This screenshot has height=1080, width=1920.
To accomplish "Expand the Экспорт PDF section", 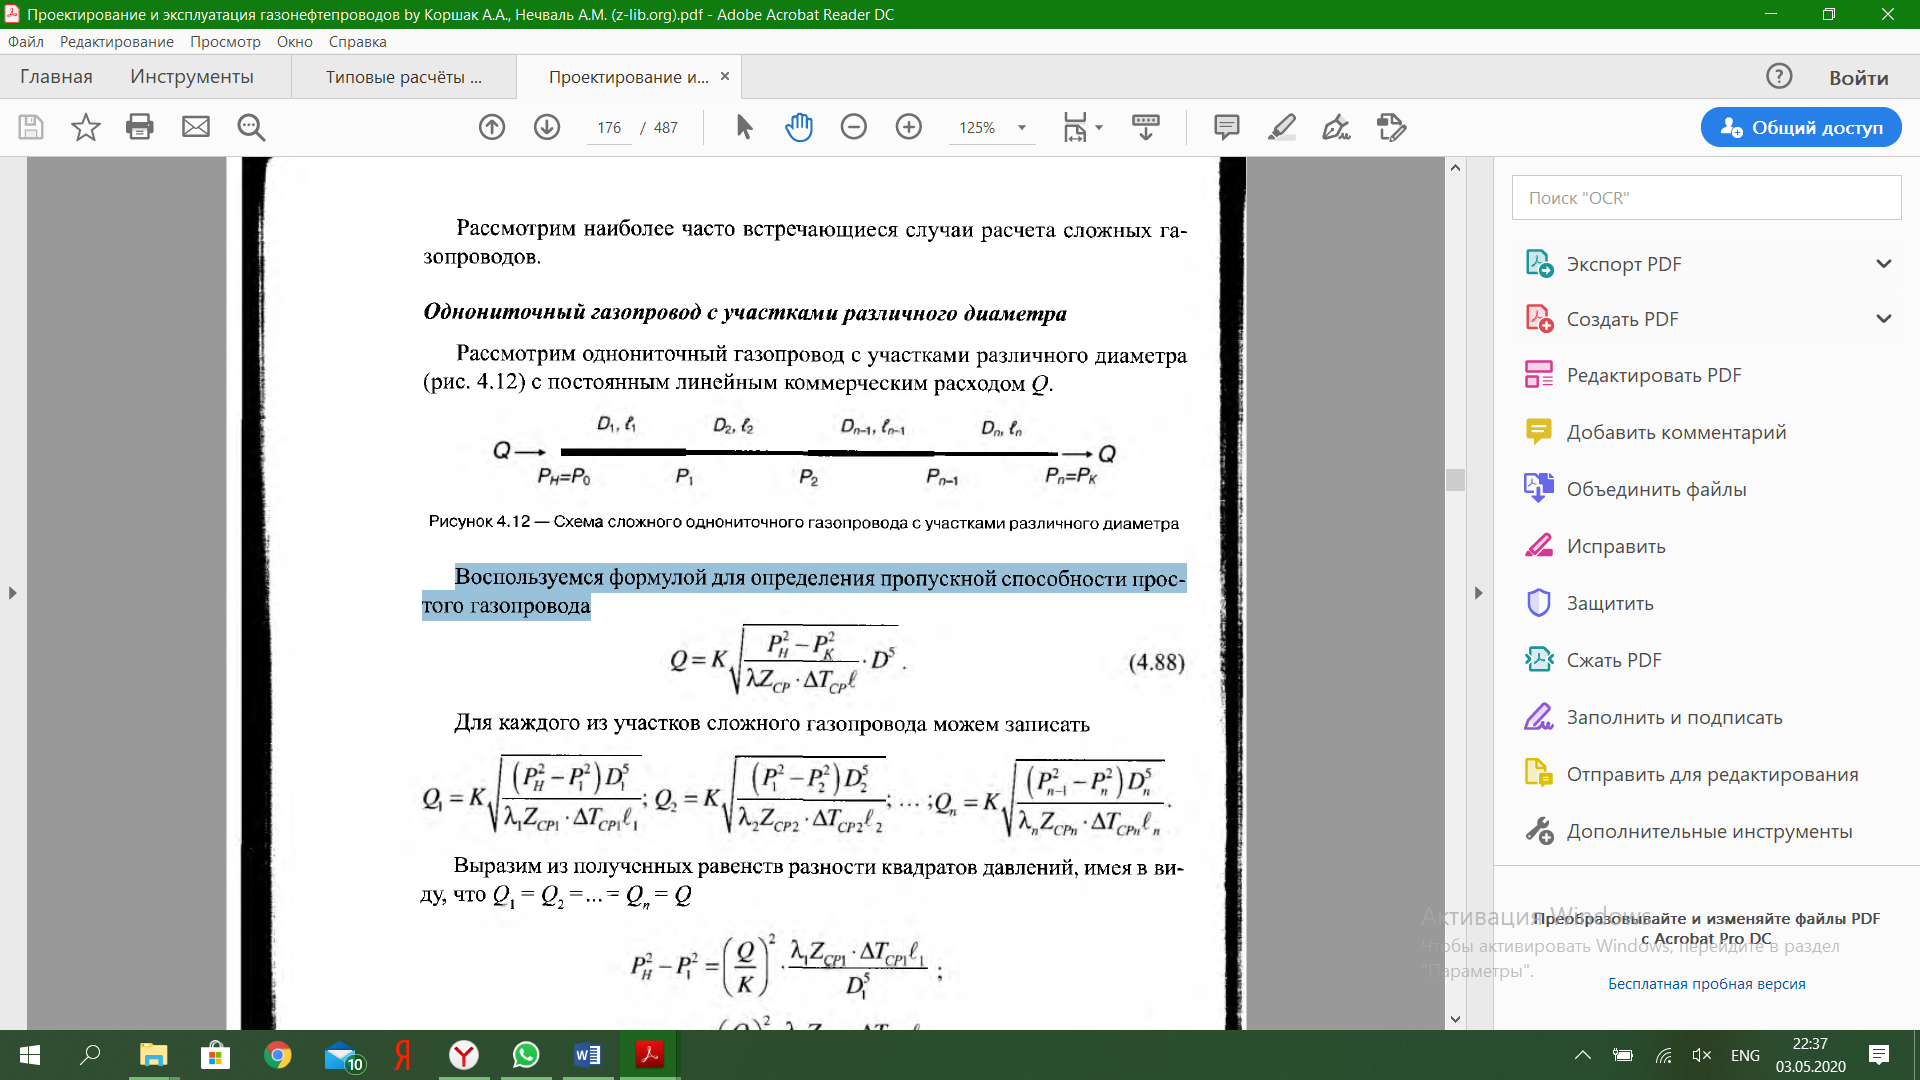I will [x=1884, y=264].
